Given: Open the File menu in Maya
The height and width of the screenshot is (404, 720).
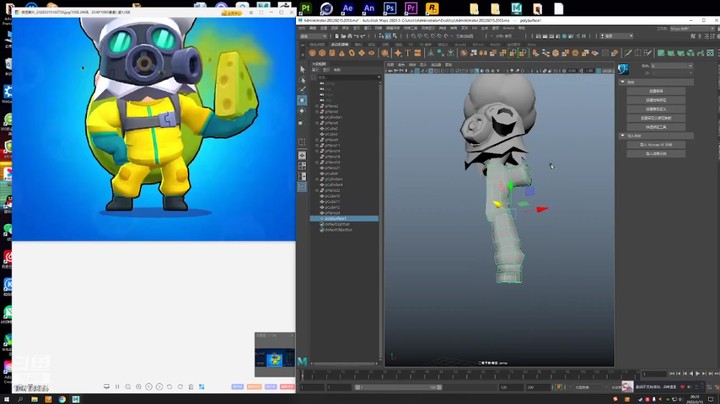Looking at the screenshot, I should pos(302,28).
